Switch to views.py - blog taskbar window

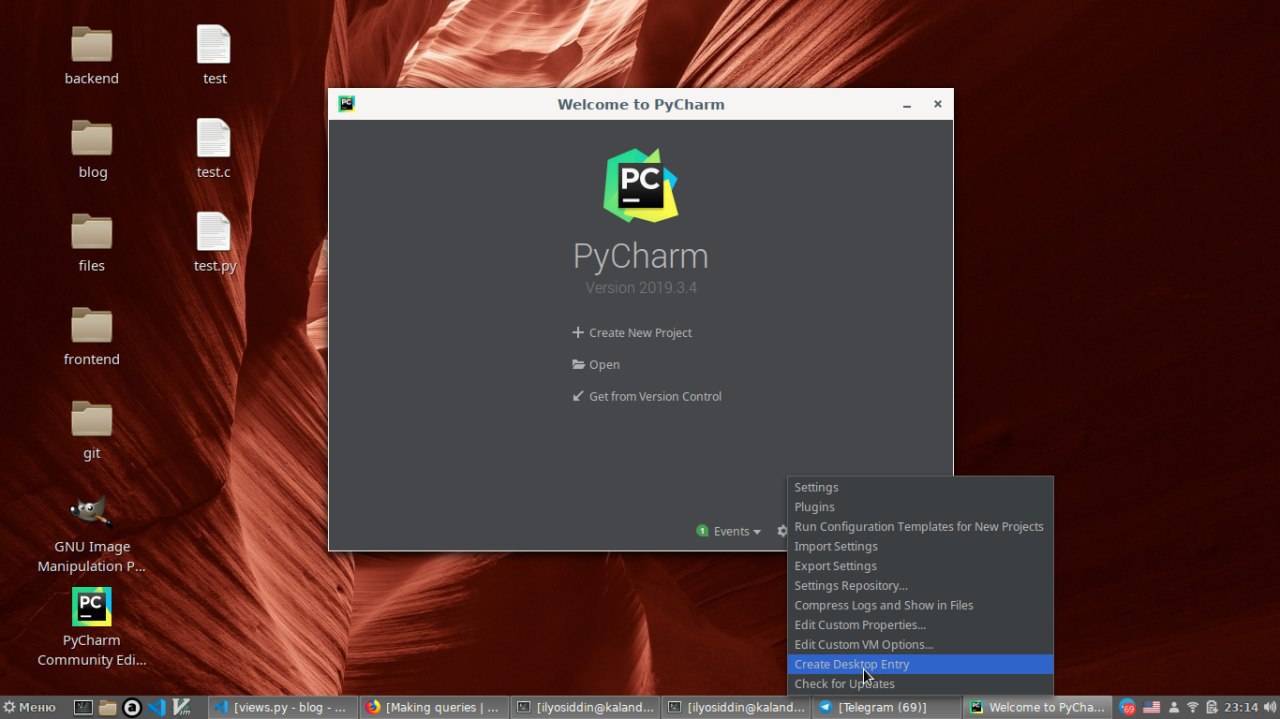click(283, 707)
